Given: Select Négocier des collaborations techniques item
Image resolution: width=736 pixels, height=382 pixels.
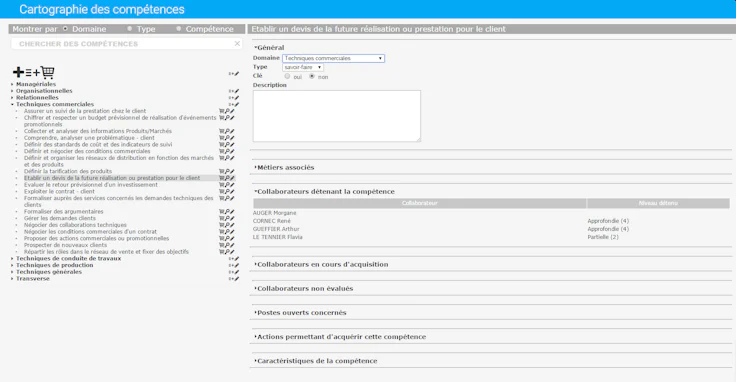Looking at the screenshot, I should pos(75,225).
